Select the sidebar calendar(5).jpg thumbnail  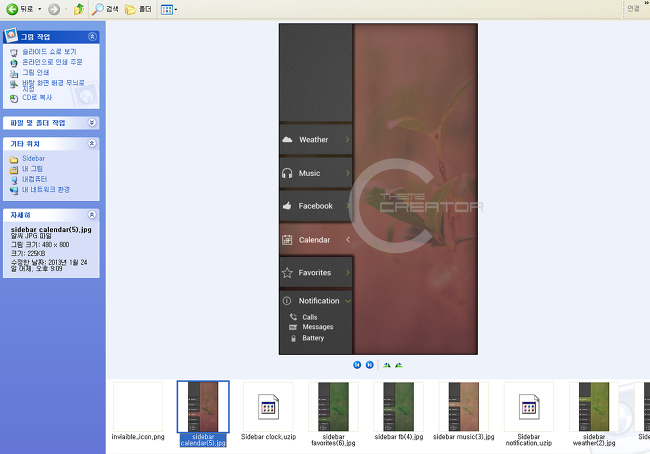(x=203, y=407)
